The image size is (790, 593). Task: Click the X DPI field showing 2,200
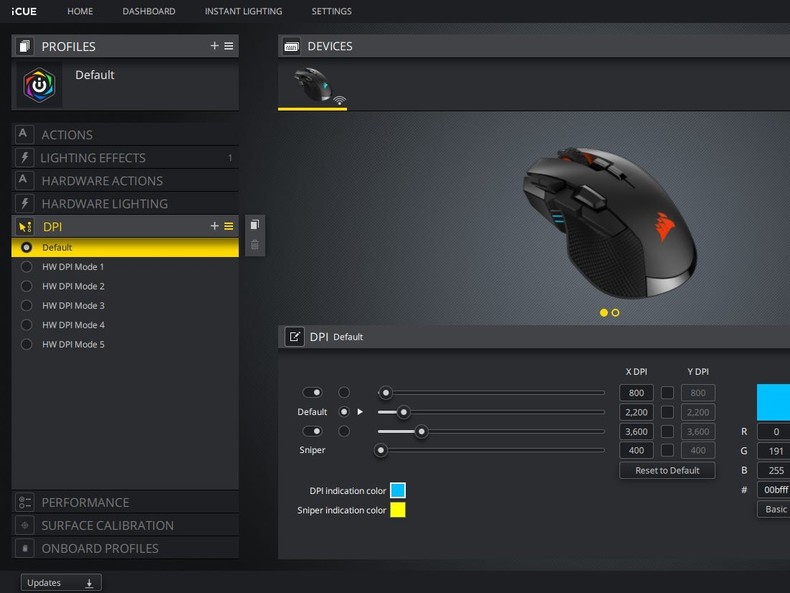tap(636, 412)
